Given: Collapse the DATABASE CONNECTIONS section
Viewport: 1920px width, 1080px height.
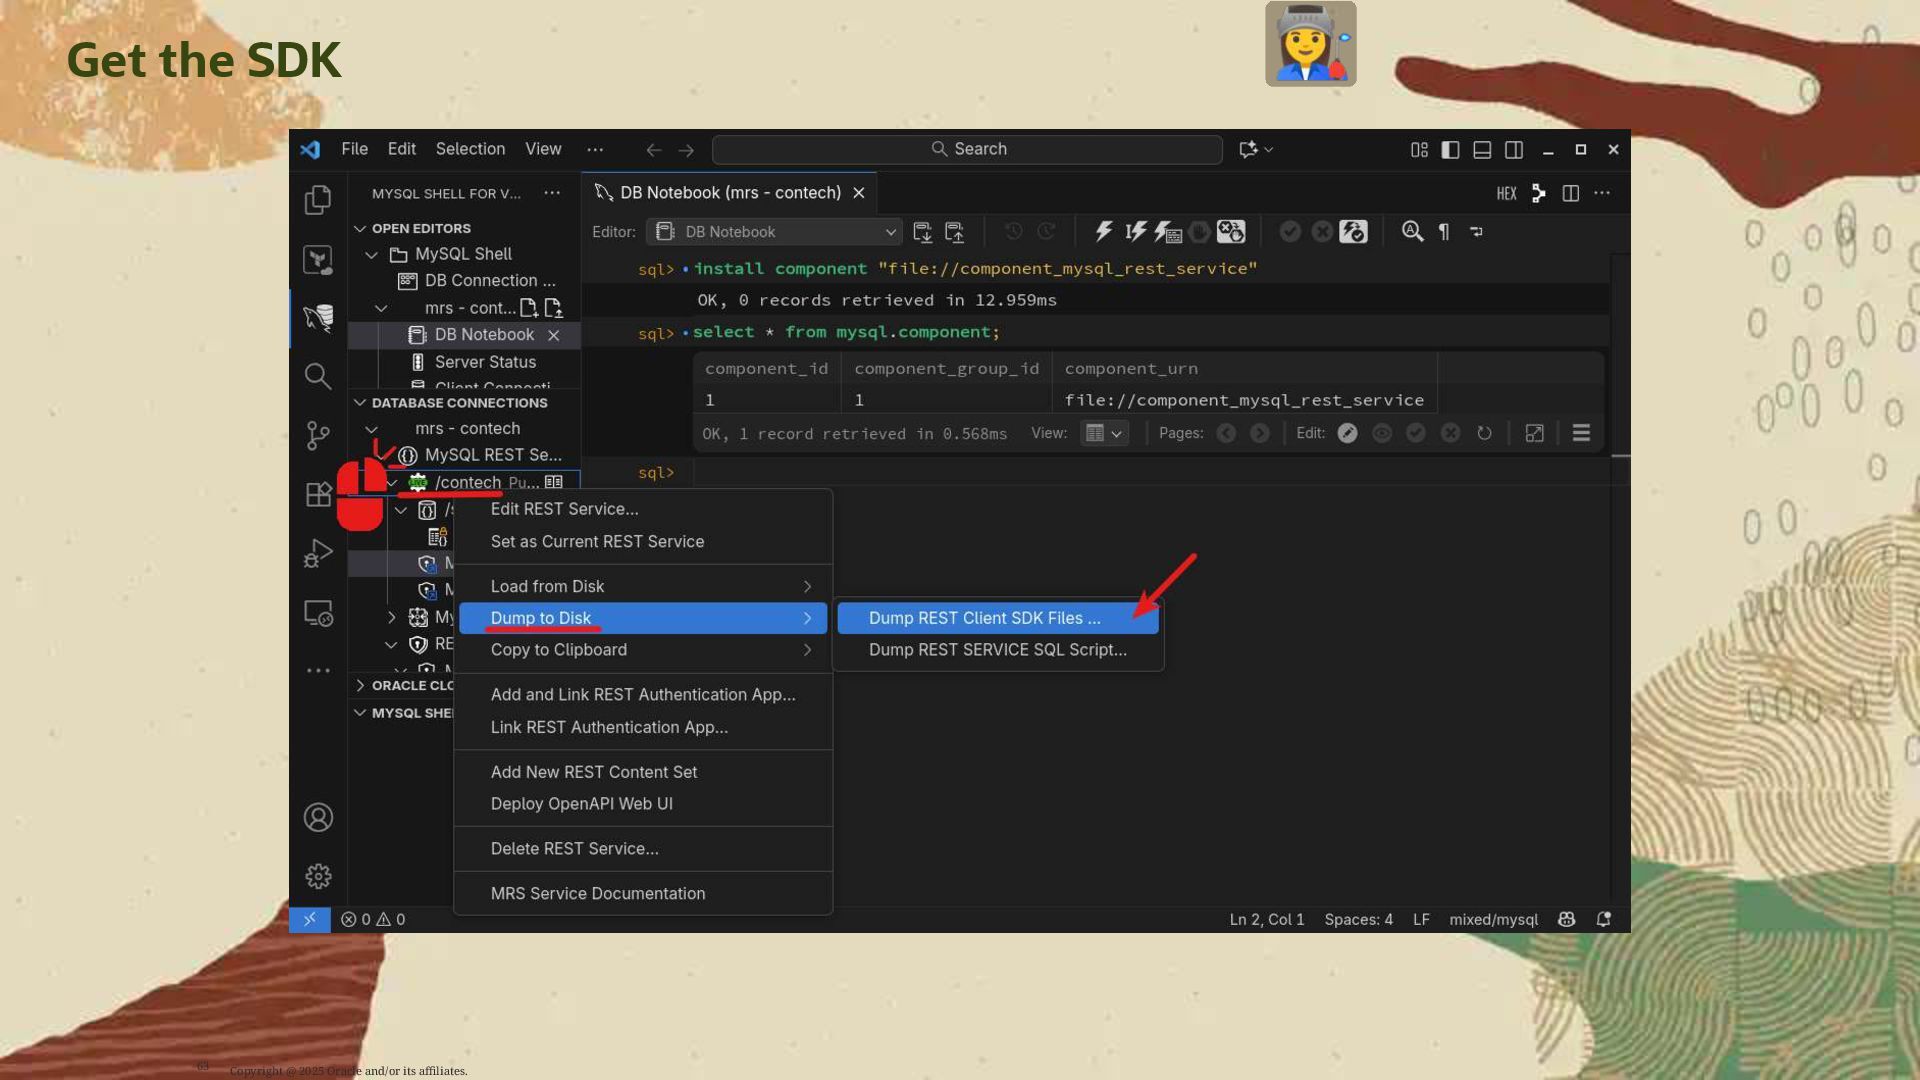Looking at the screenshot, I should [360, 402].
